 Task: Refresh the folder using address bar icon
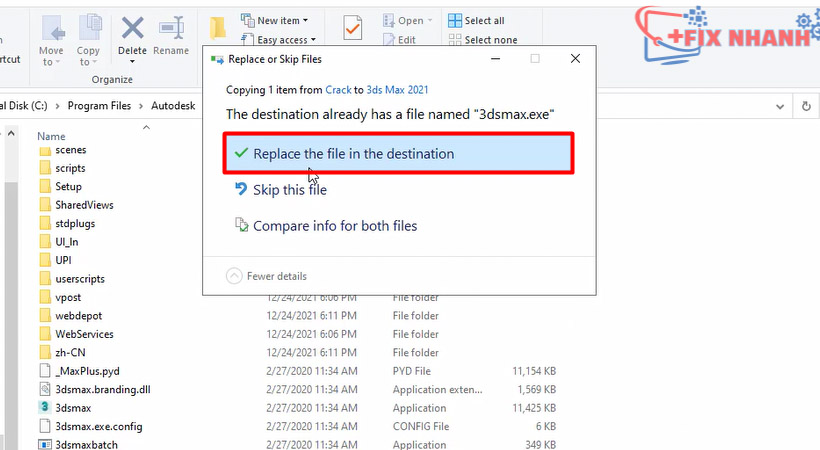coord(806,105)
